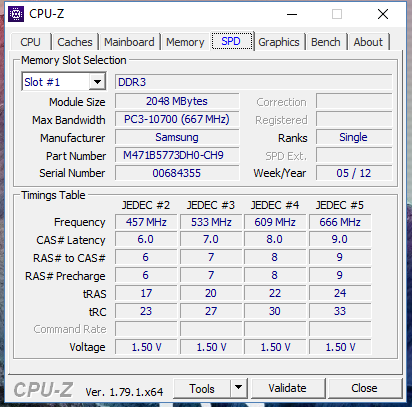412x407 pixels.
Task: Click the JEDEC #2 column header
Action: [146, 205]
